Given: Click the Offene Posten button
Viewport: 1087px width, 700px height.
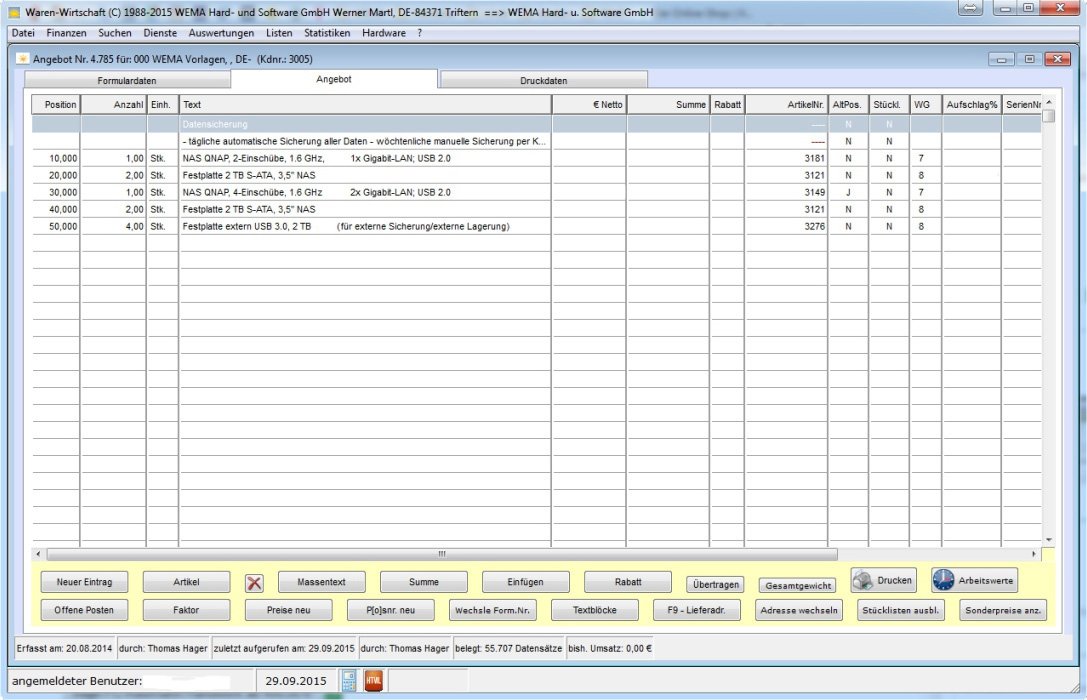Looking at the screenshot, I should 84,610.
